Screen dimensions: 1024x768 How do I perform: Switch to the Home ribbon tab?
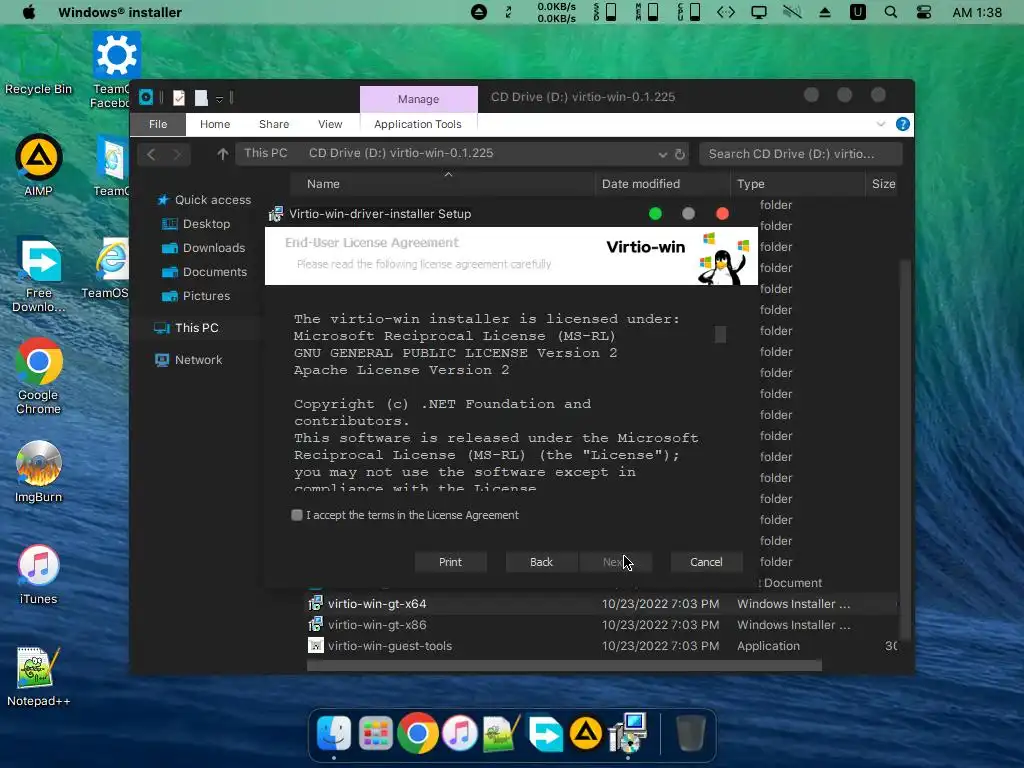[215, 124]
